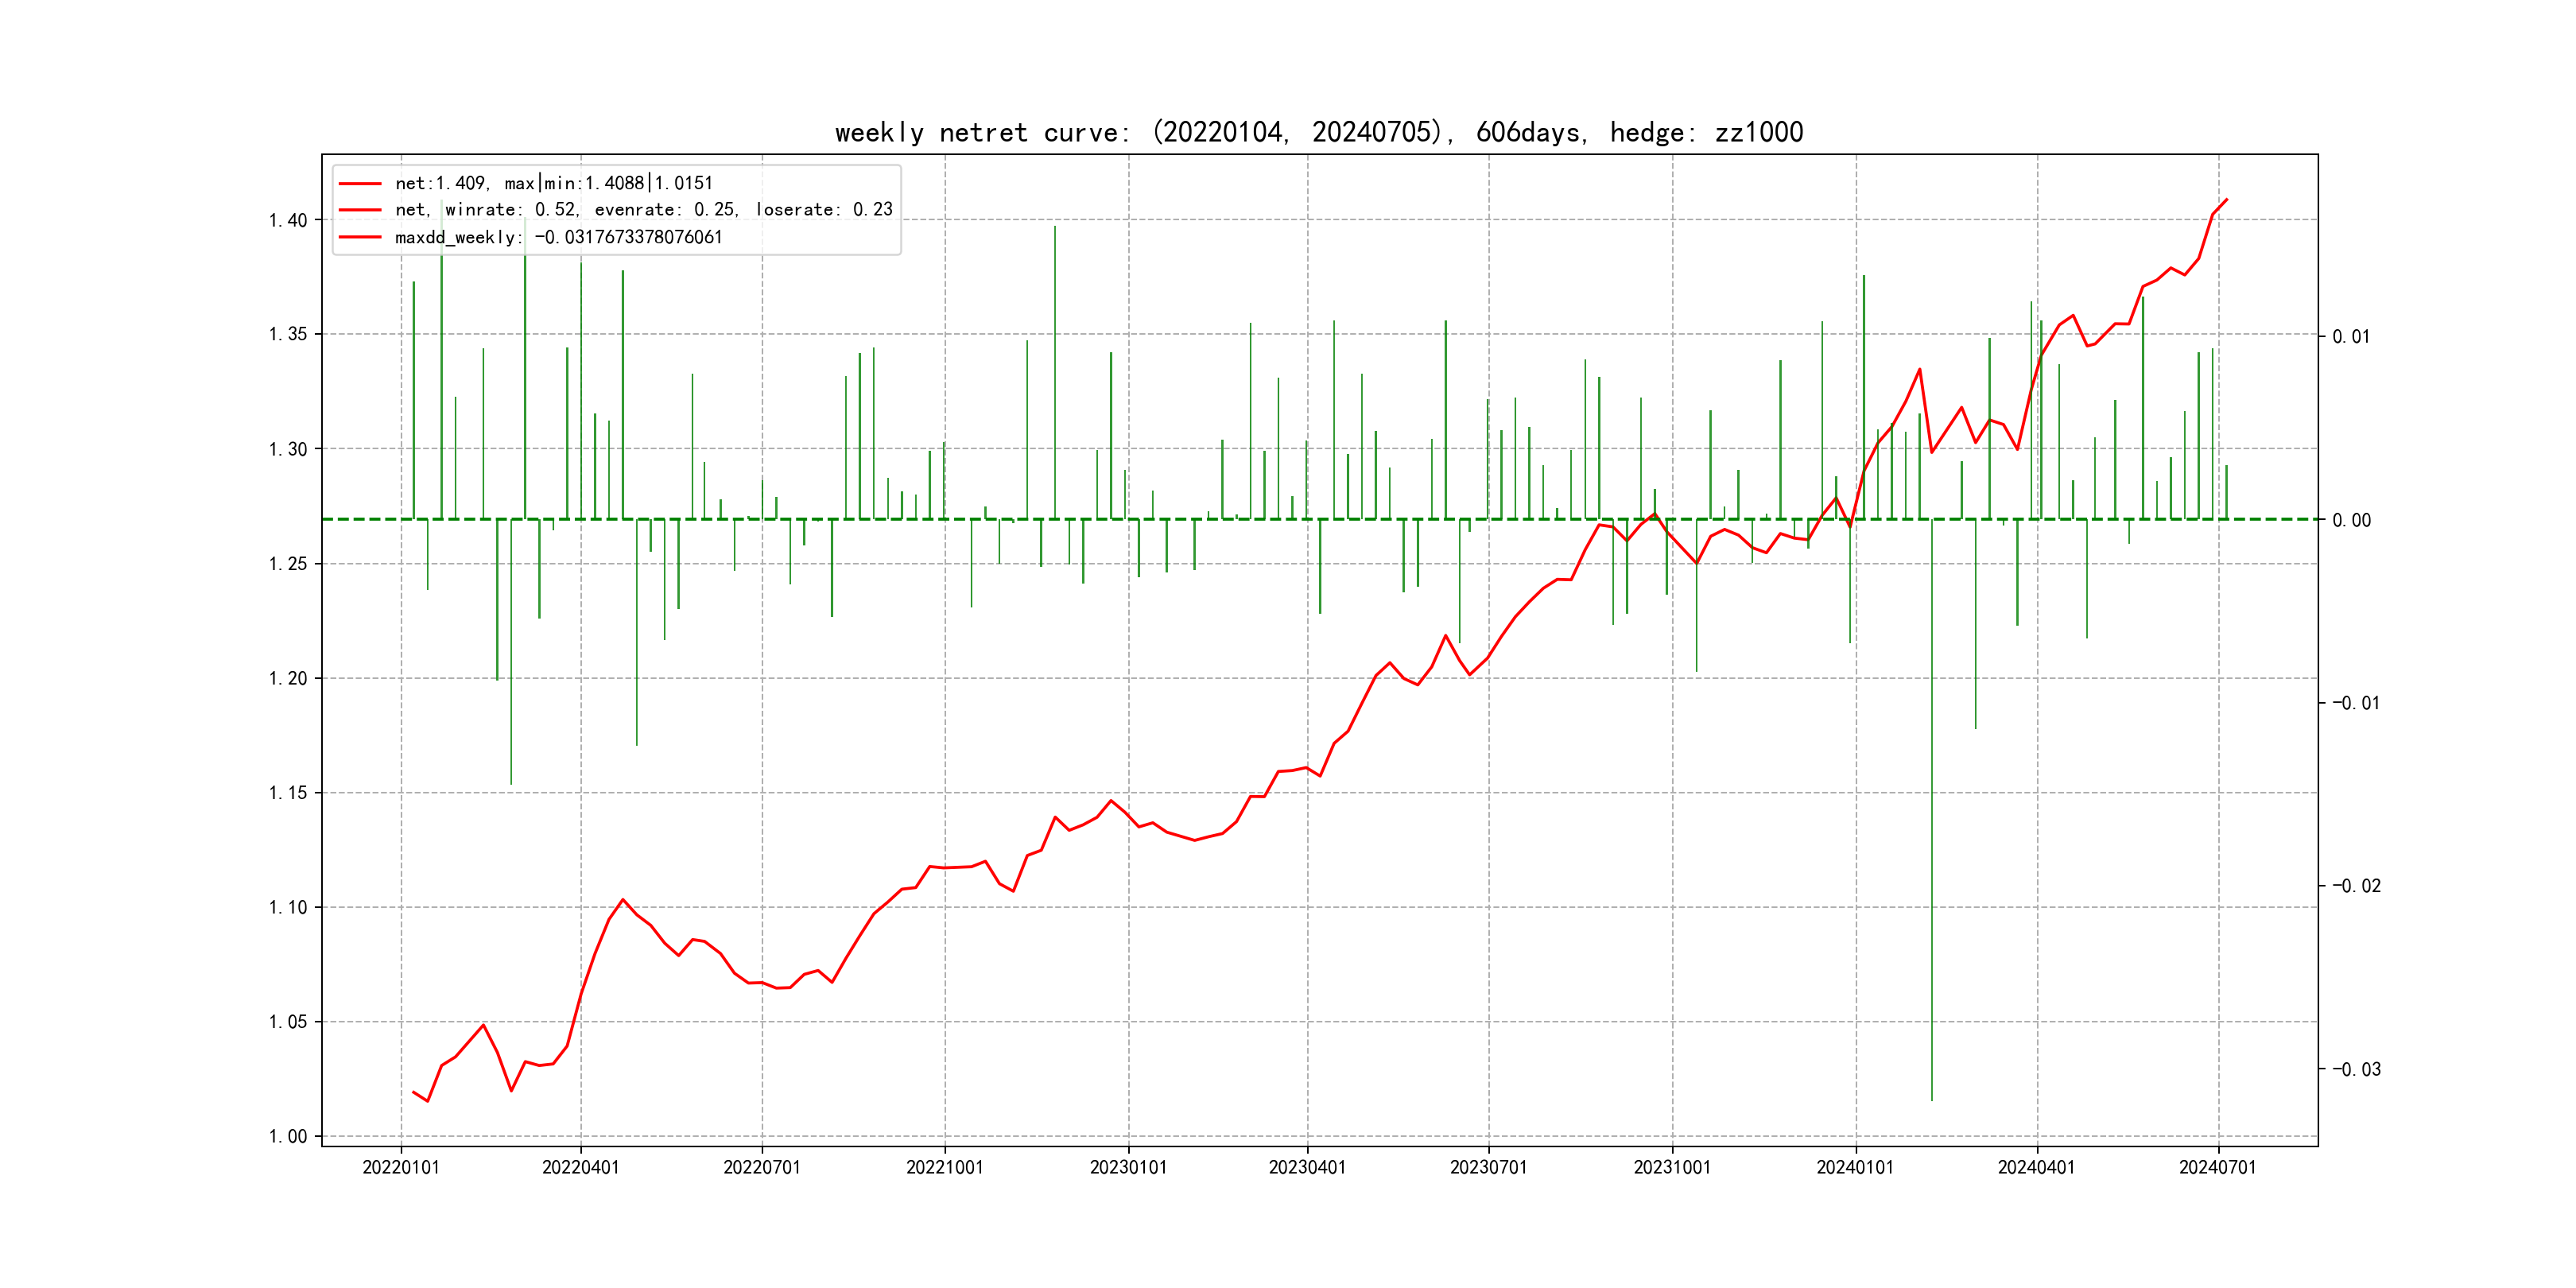Click the right y-axis label 0.00
The image size is (2576, 1288).
click(2351, 520)
